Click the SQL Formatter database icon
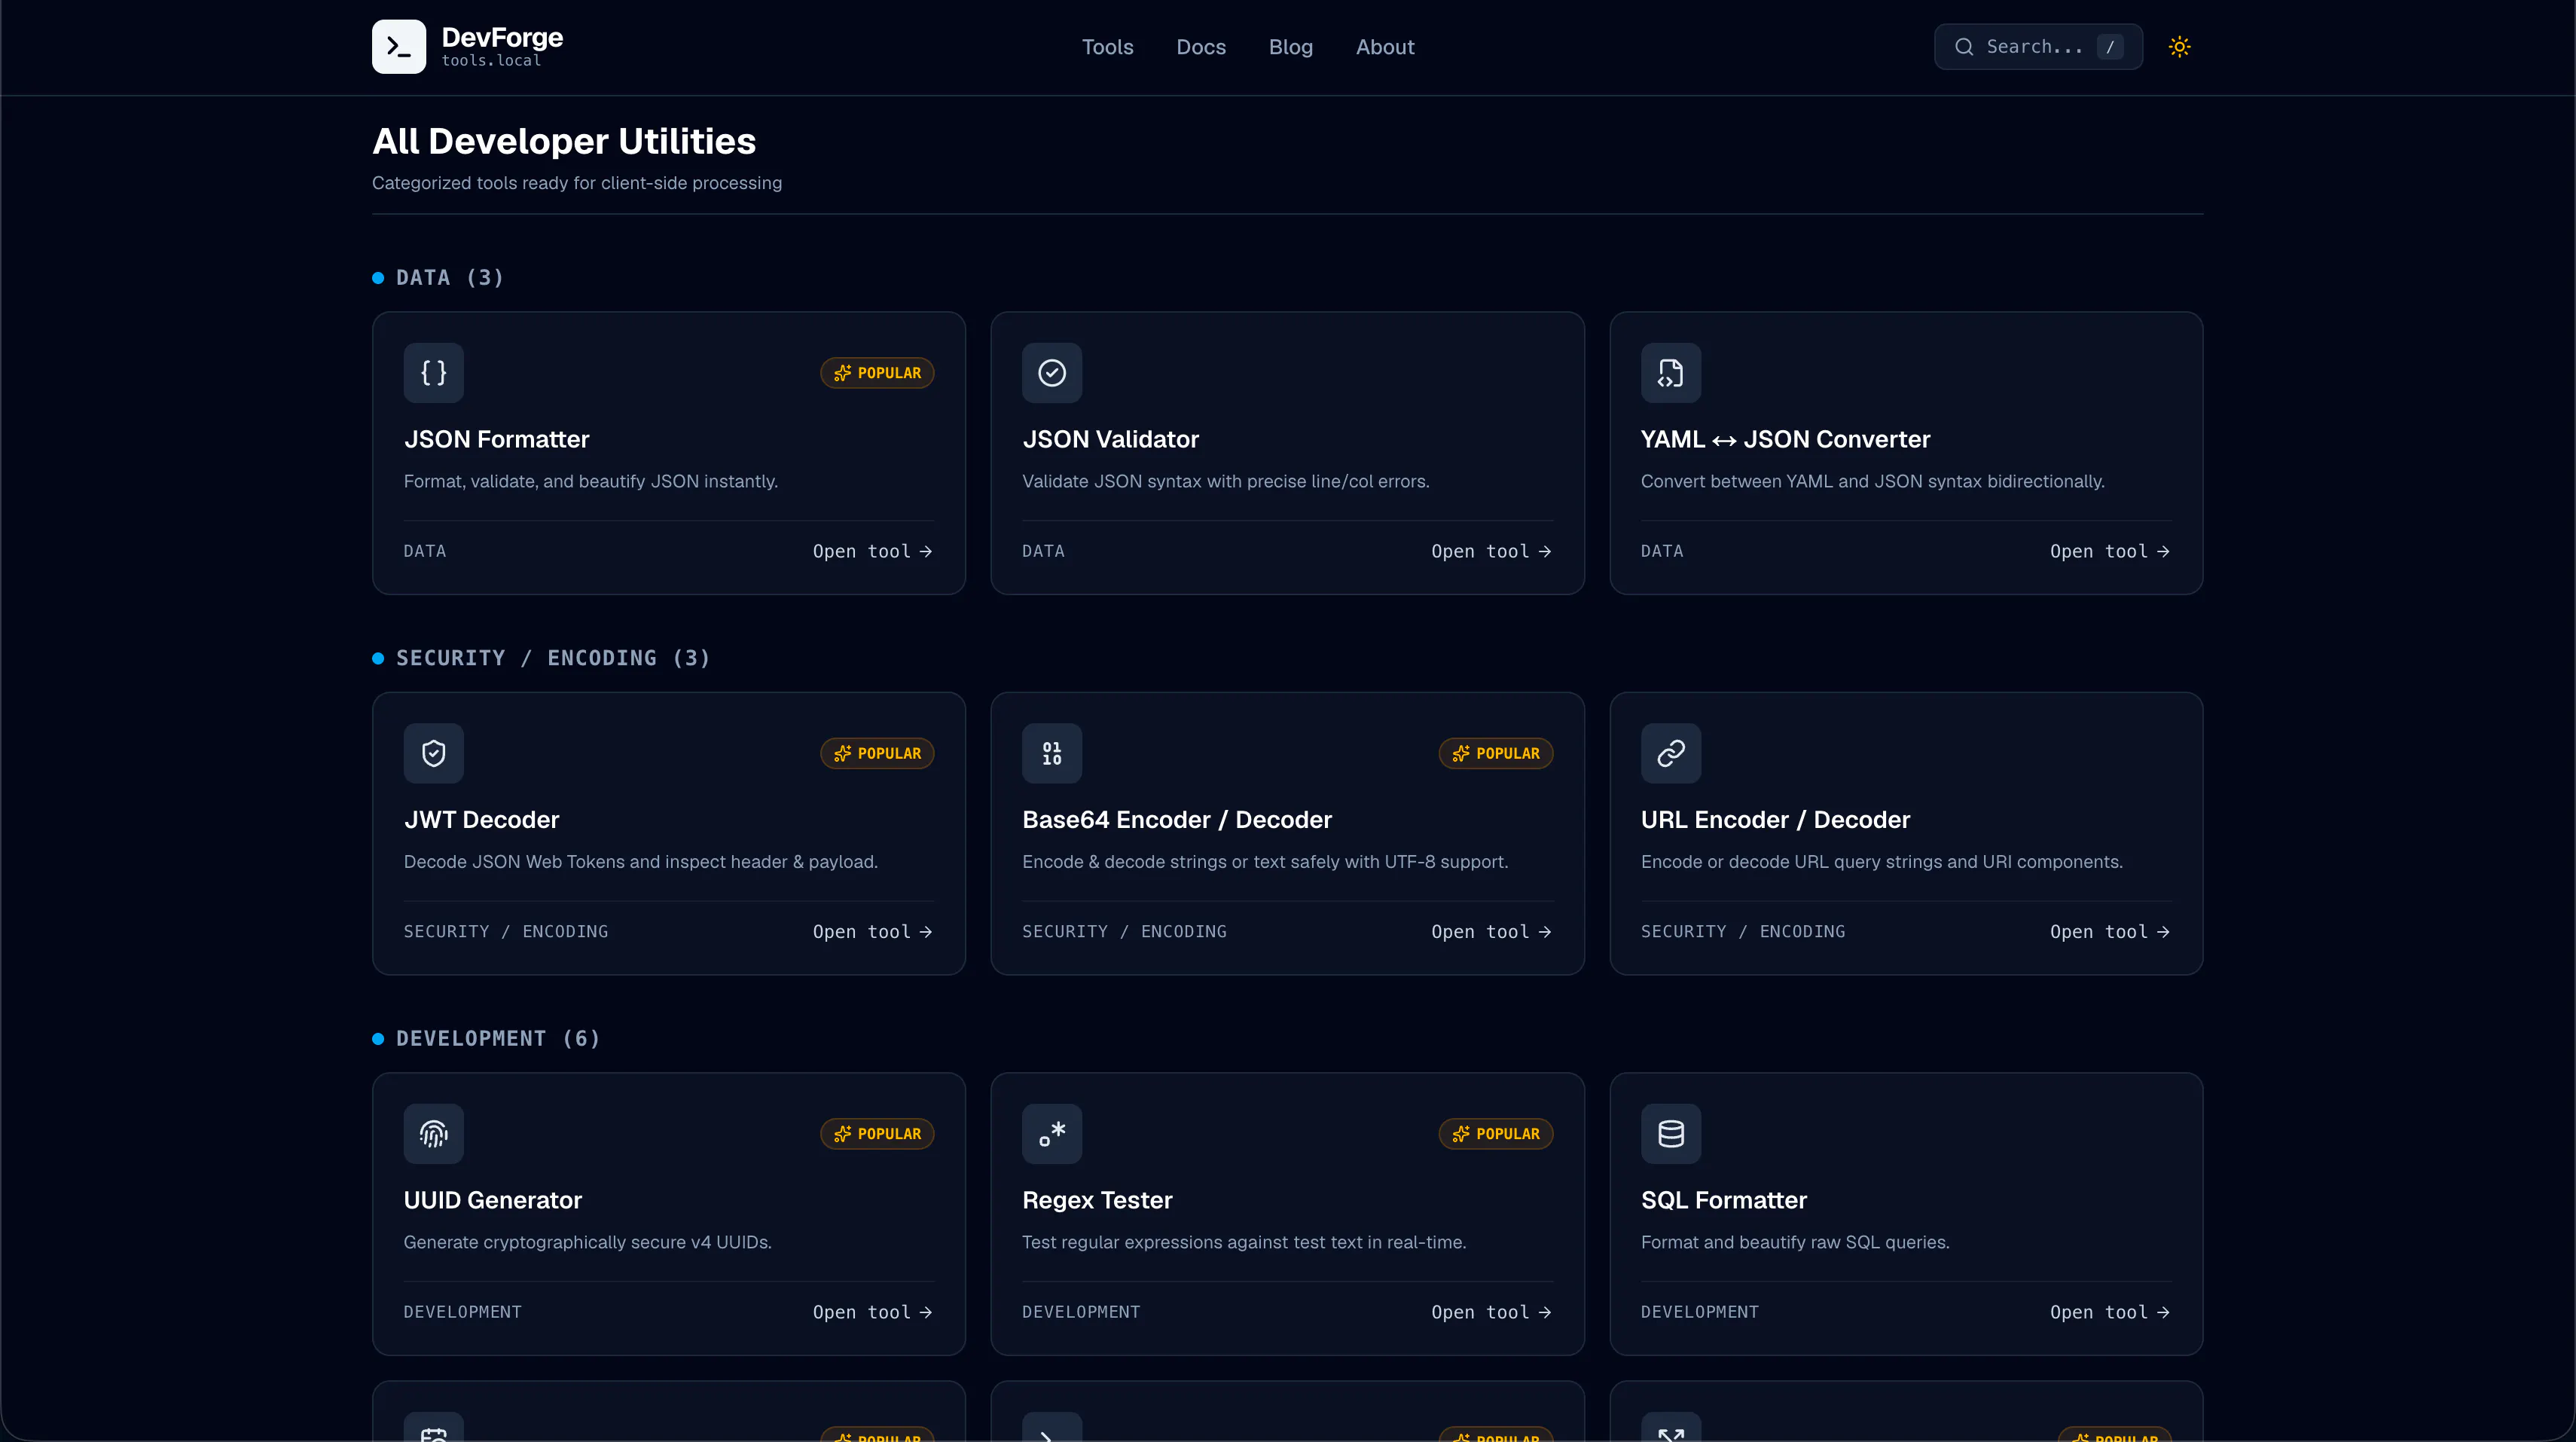Viewport: 2576px width, 1442px height. pyautogui.click(x=1670, y=1133)
